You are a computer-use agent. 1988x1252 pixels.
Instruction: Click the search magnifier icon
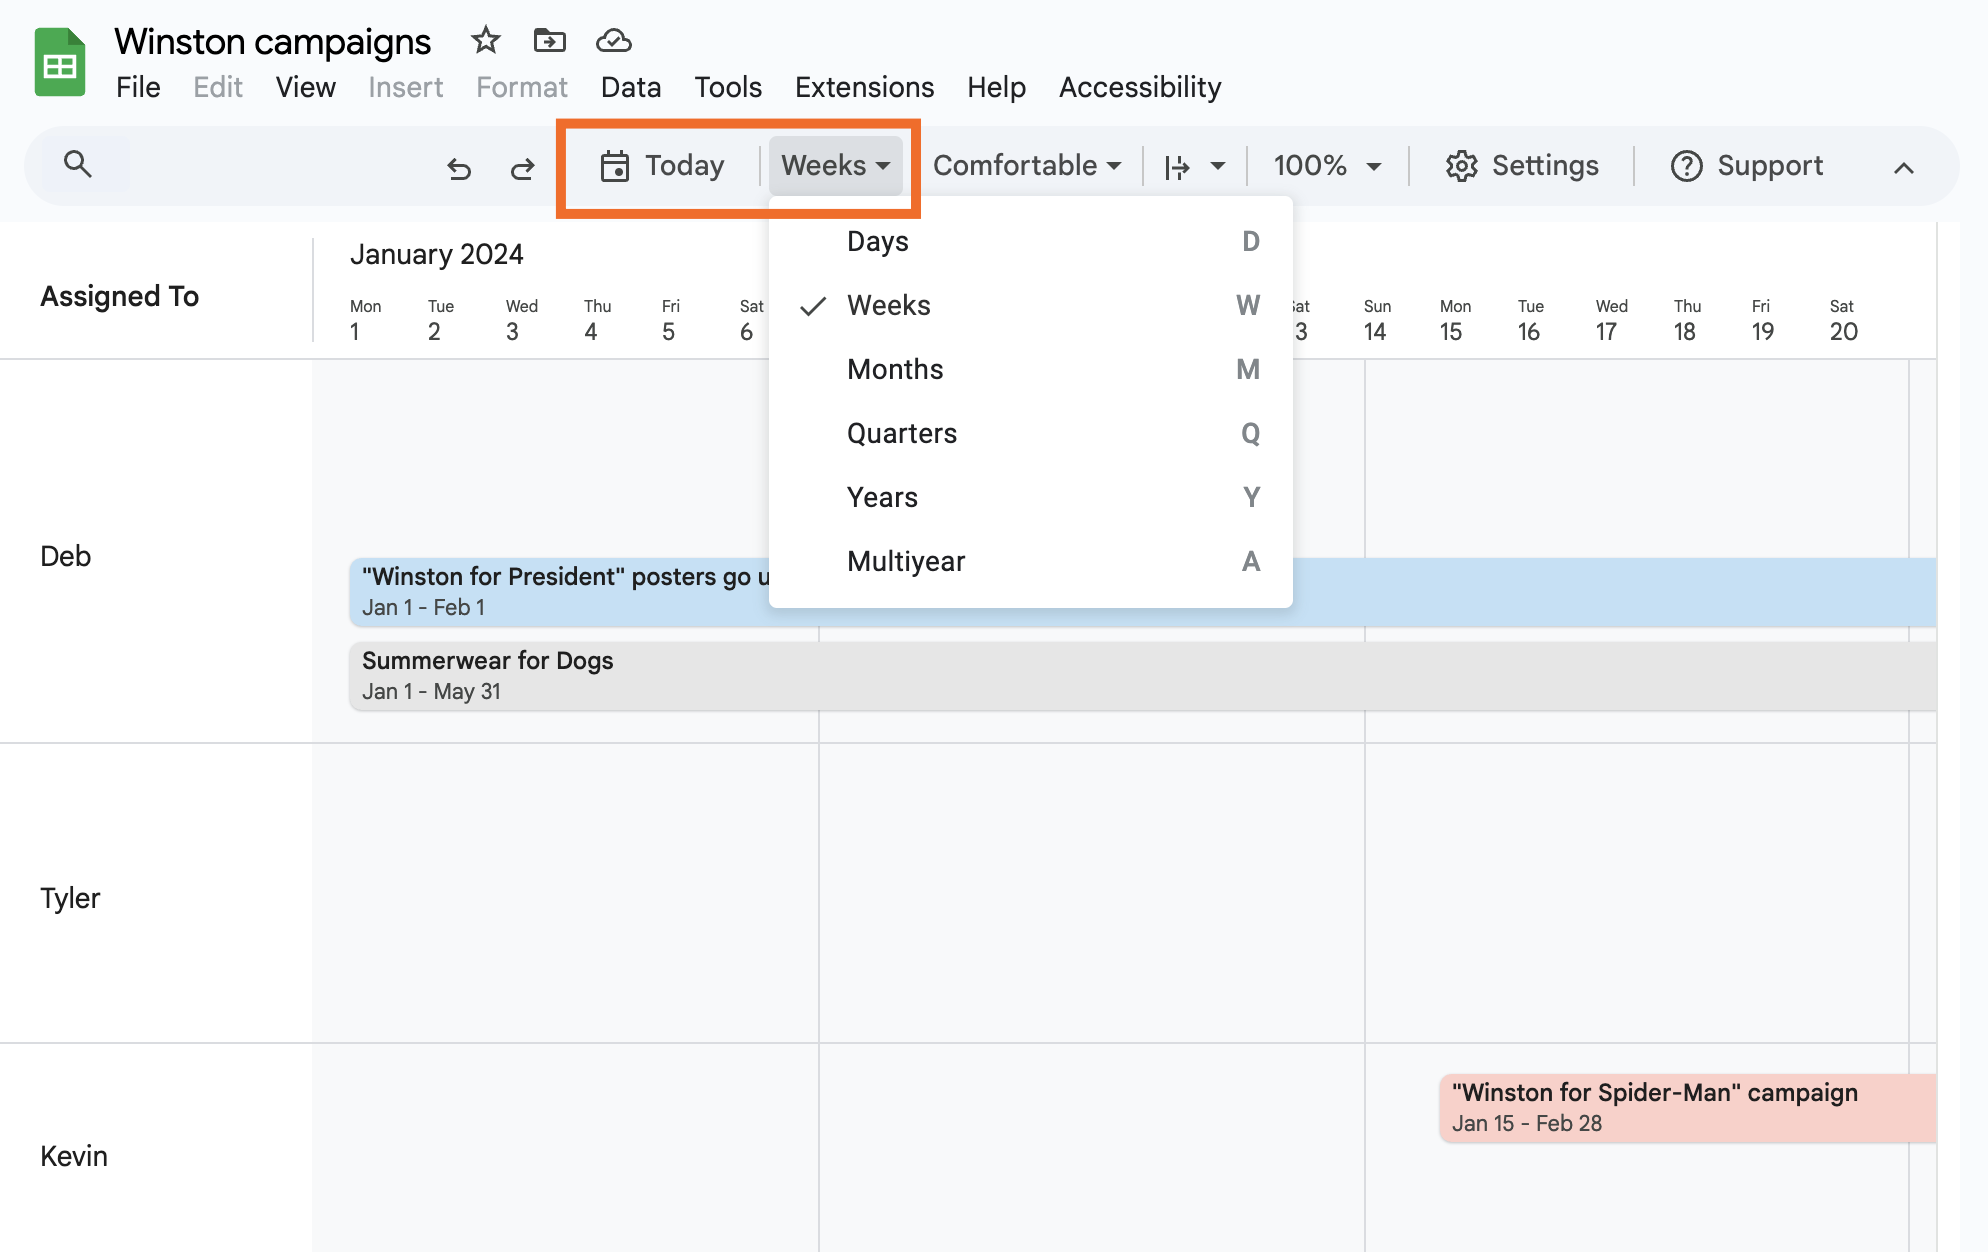[78, 164]
